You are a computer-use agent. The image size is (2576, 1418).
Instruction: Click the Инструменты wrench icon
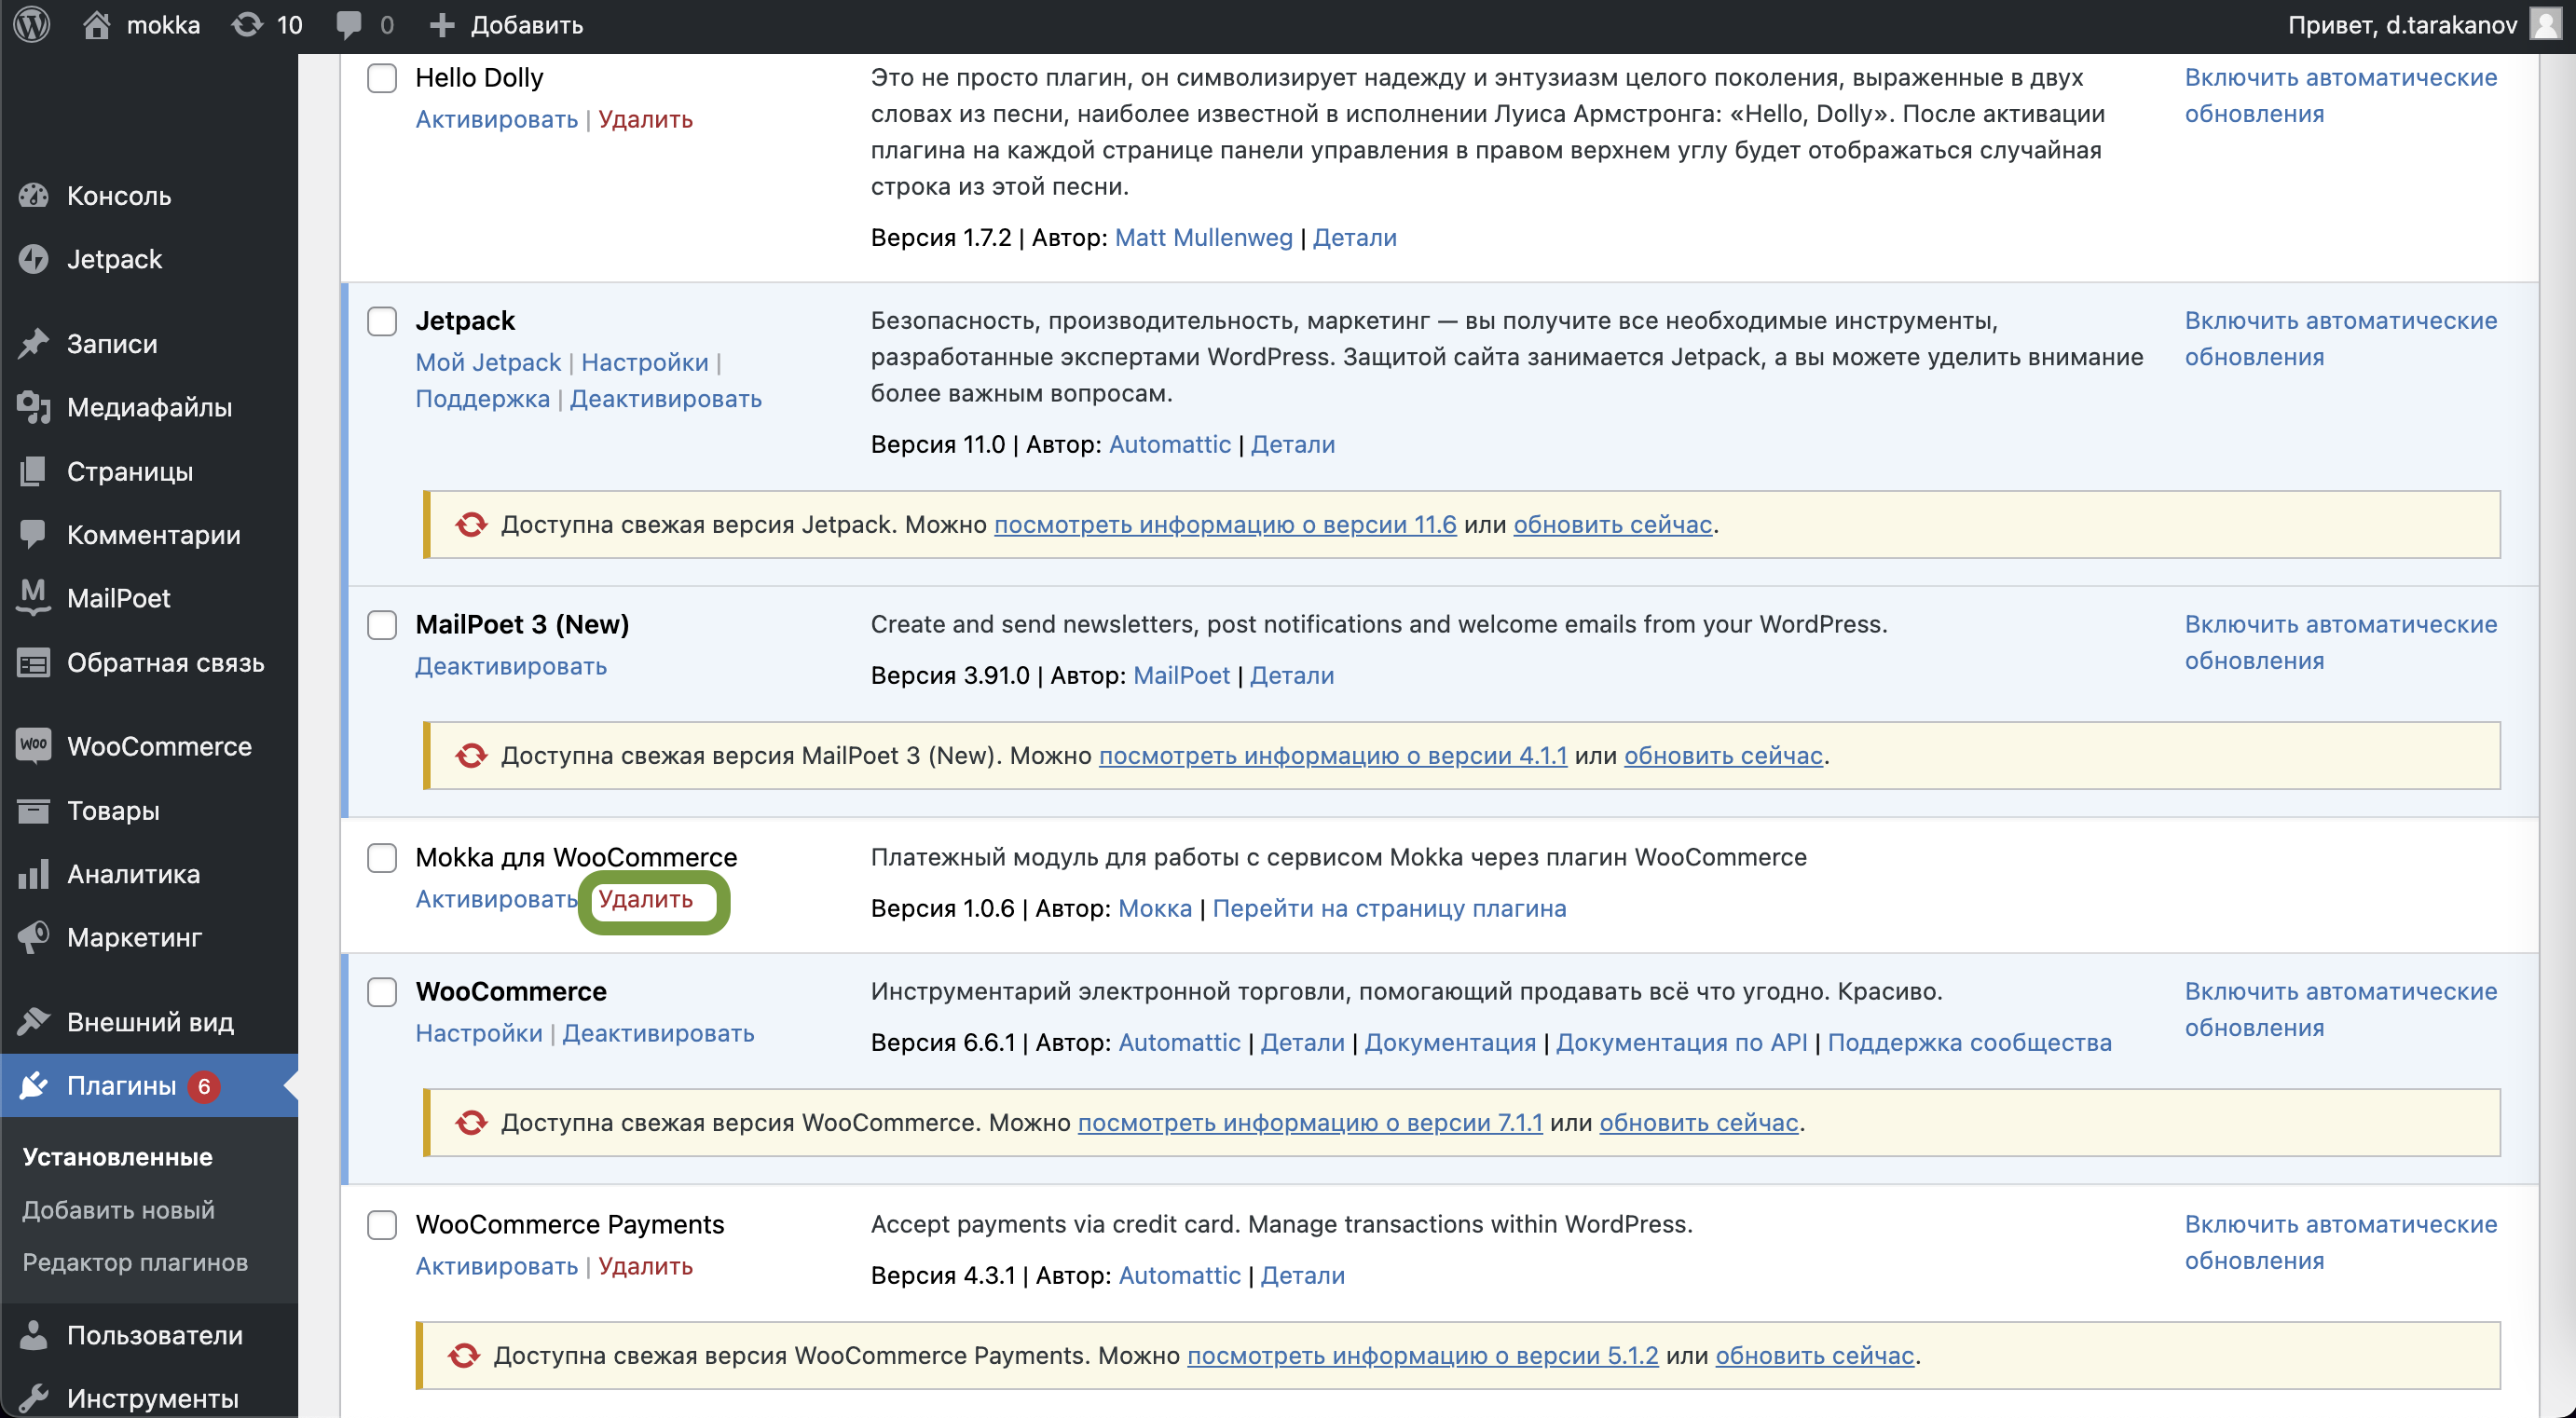point(33,1398)
